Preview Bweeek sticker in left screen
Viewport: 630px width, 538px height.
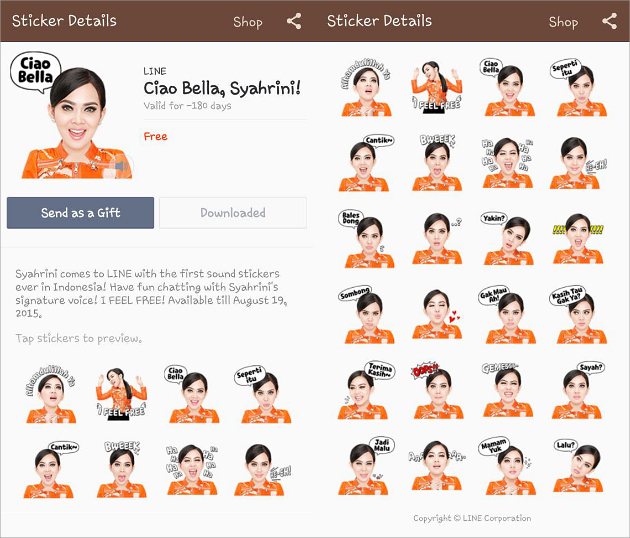pos(122,470)
